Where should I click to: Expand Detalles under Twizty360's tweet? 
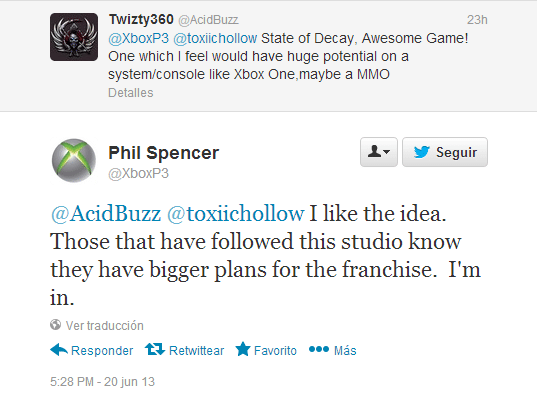tap(131, 93)
